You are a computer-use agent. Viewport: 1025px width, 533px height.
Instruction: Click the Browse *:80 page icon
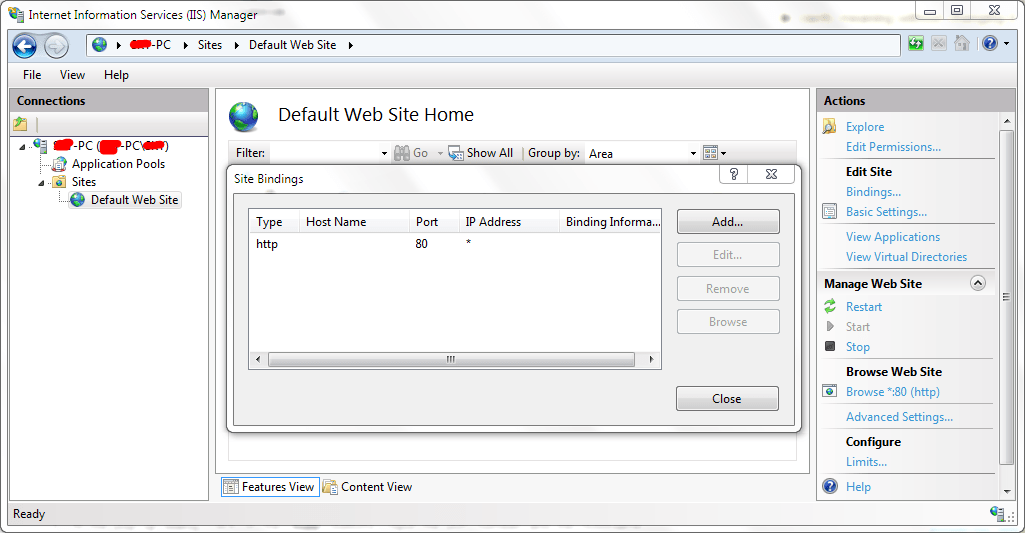tap(830, 391)
